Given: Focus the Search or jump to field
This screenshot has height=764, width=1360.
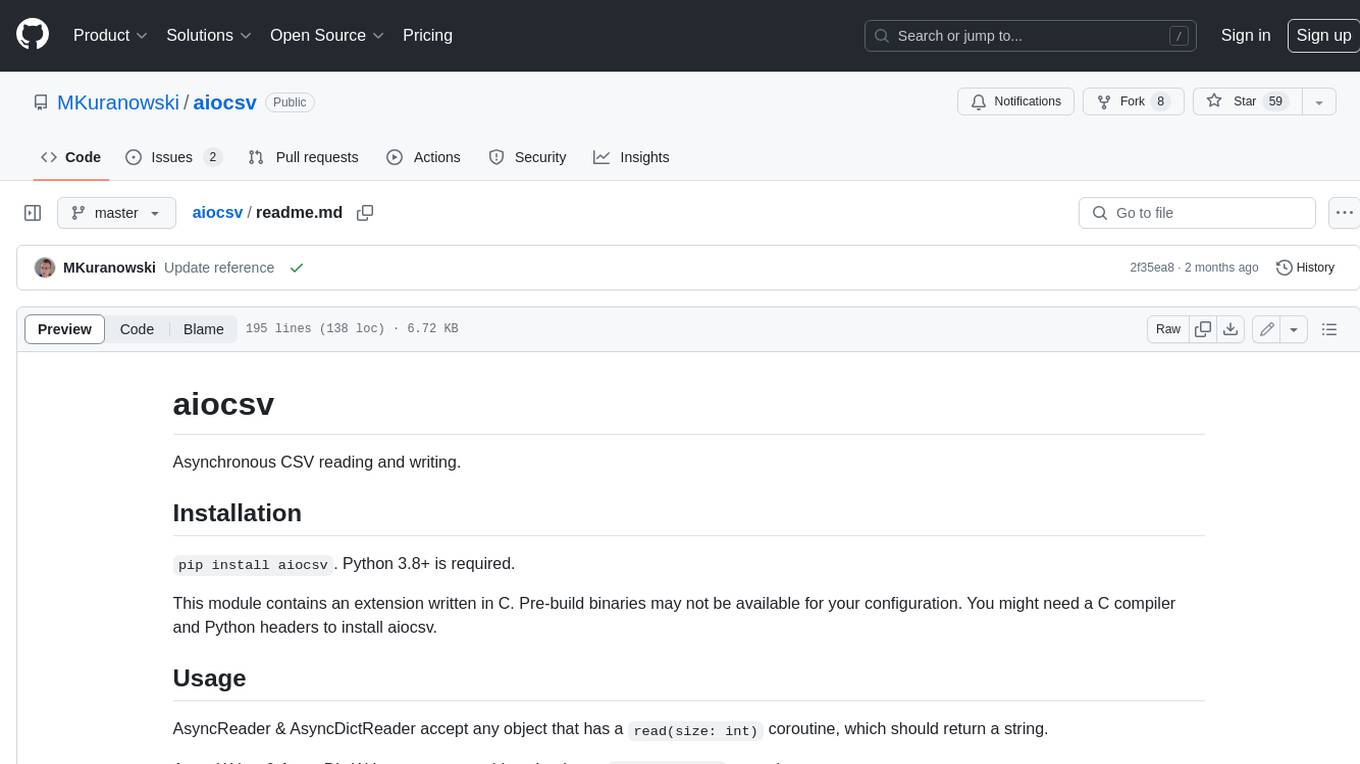Looking at the screenshot, I should [1032, 36].
